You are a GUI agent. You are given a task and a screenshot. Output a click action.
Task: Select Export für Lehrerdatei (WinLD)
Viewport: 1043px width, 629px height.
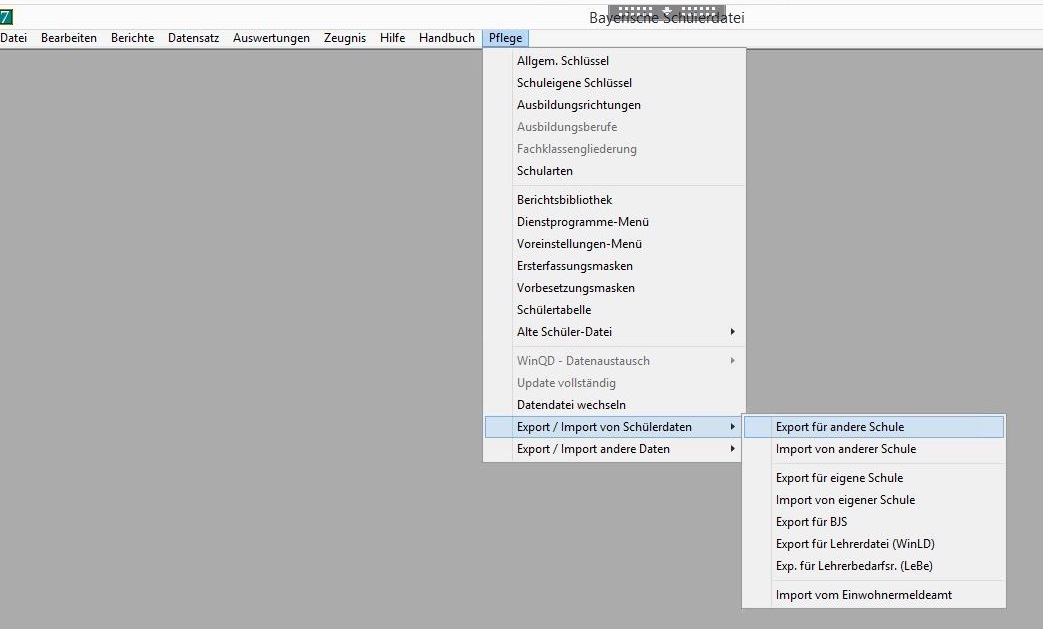click(x=873, y=543)
